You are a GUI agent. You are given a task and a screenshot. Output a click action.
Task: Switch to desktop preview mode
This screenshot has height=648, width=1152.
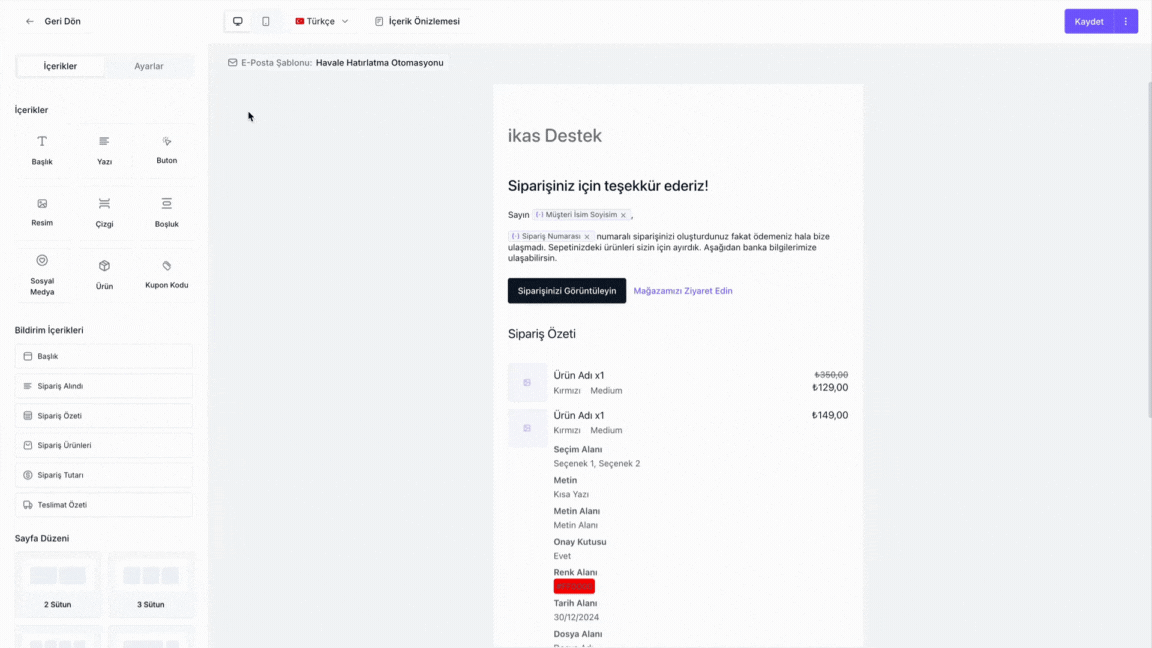[238, 21]
